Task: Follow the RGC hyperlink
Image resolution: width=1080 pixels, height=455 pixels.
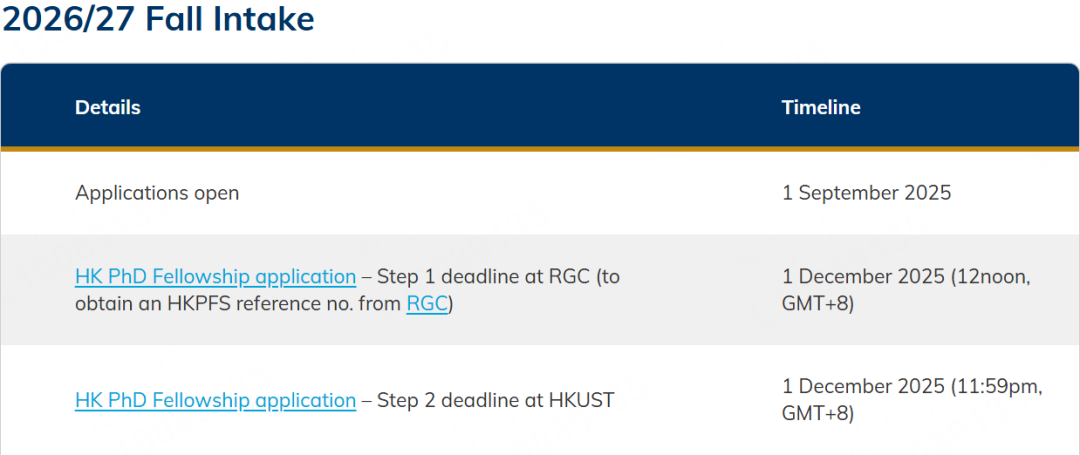Action: [x=427, y=304]
